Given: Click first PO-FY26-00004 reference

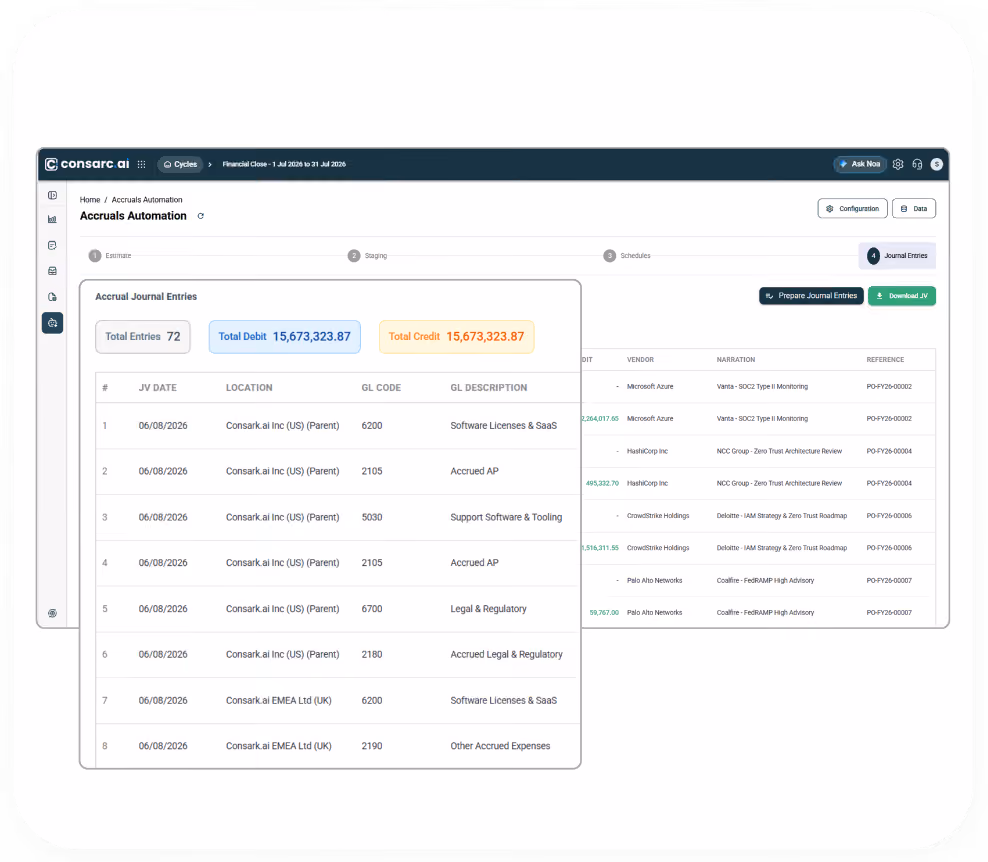Looking at the screenshot, I should coord(889,451).
